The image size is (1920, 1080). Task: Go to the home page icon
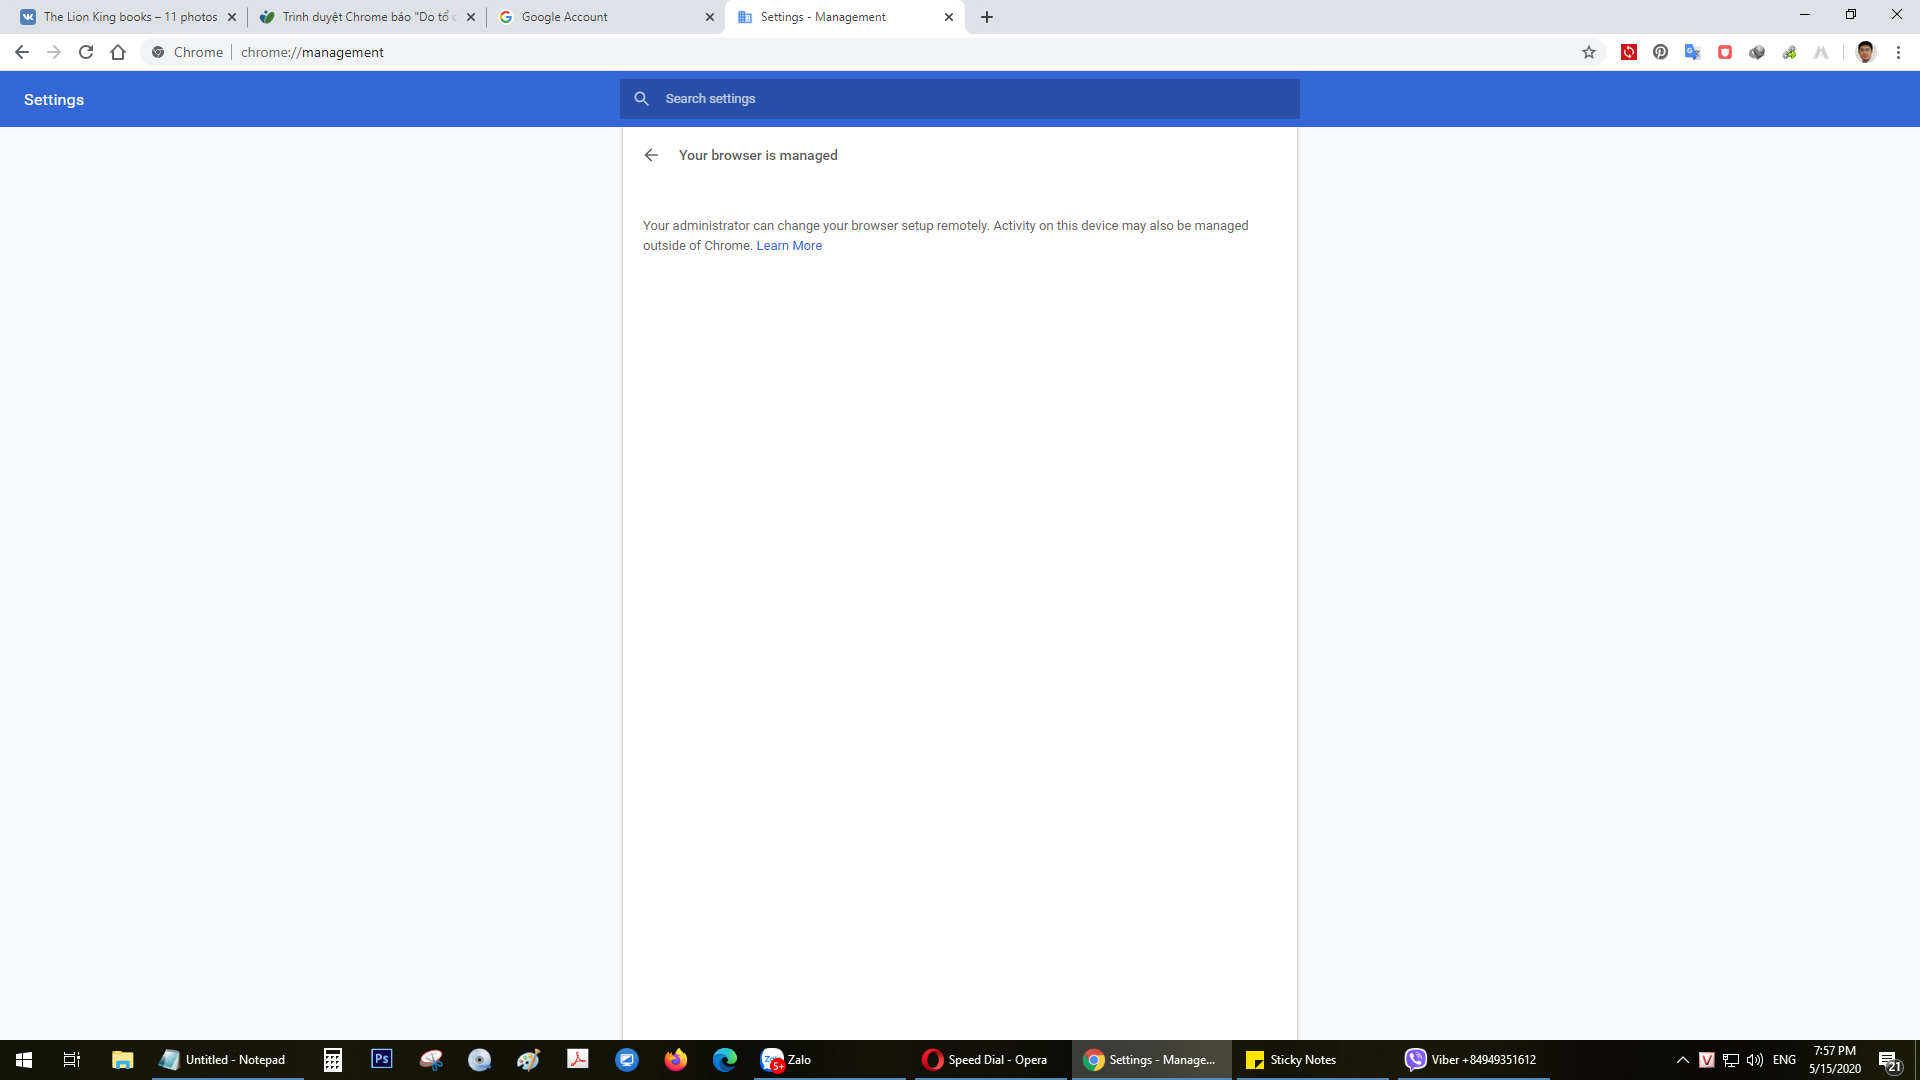(118, 52)
